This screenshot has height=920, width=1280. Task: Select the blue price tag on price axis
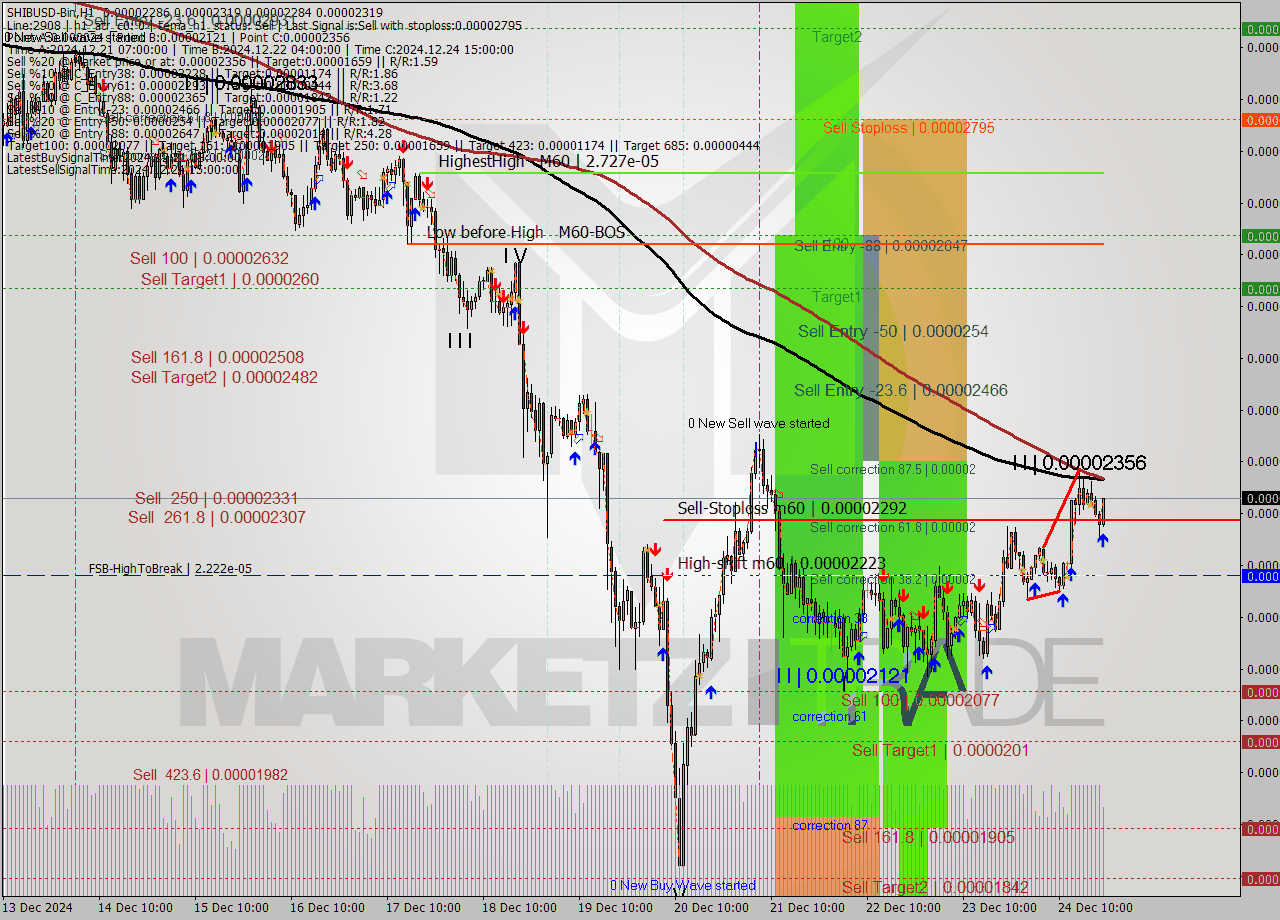1260,576
